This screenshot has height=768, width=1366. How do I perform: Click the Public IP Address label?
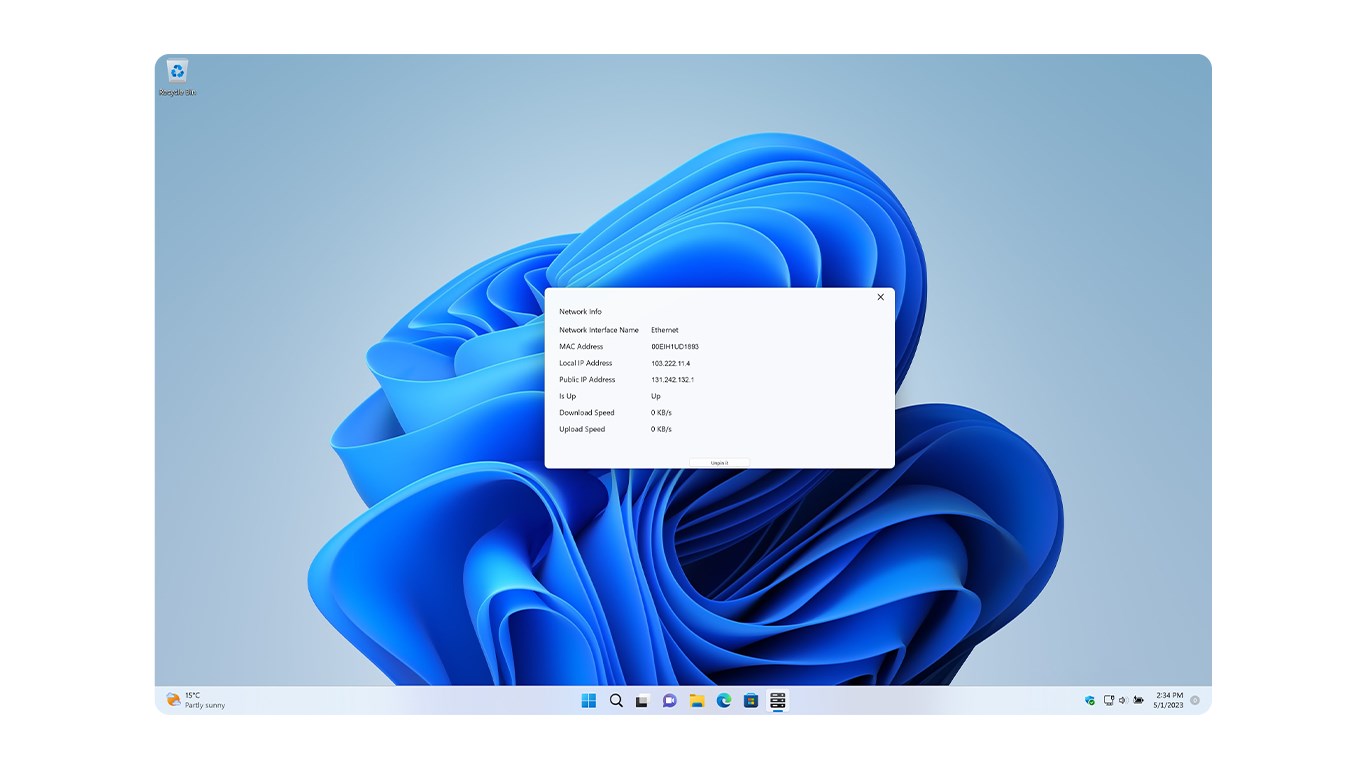pyautogui.click(x=587, y=380)
